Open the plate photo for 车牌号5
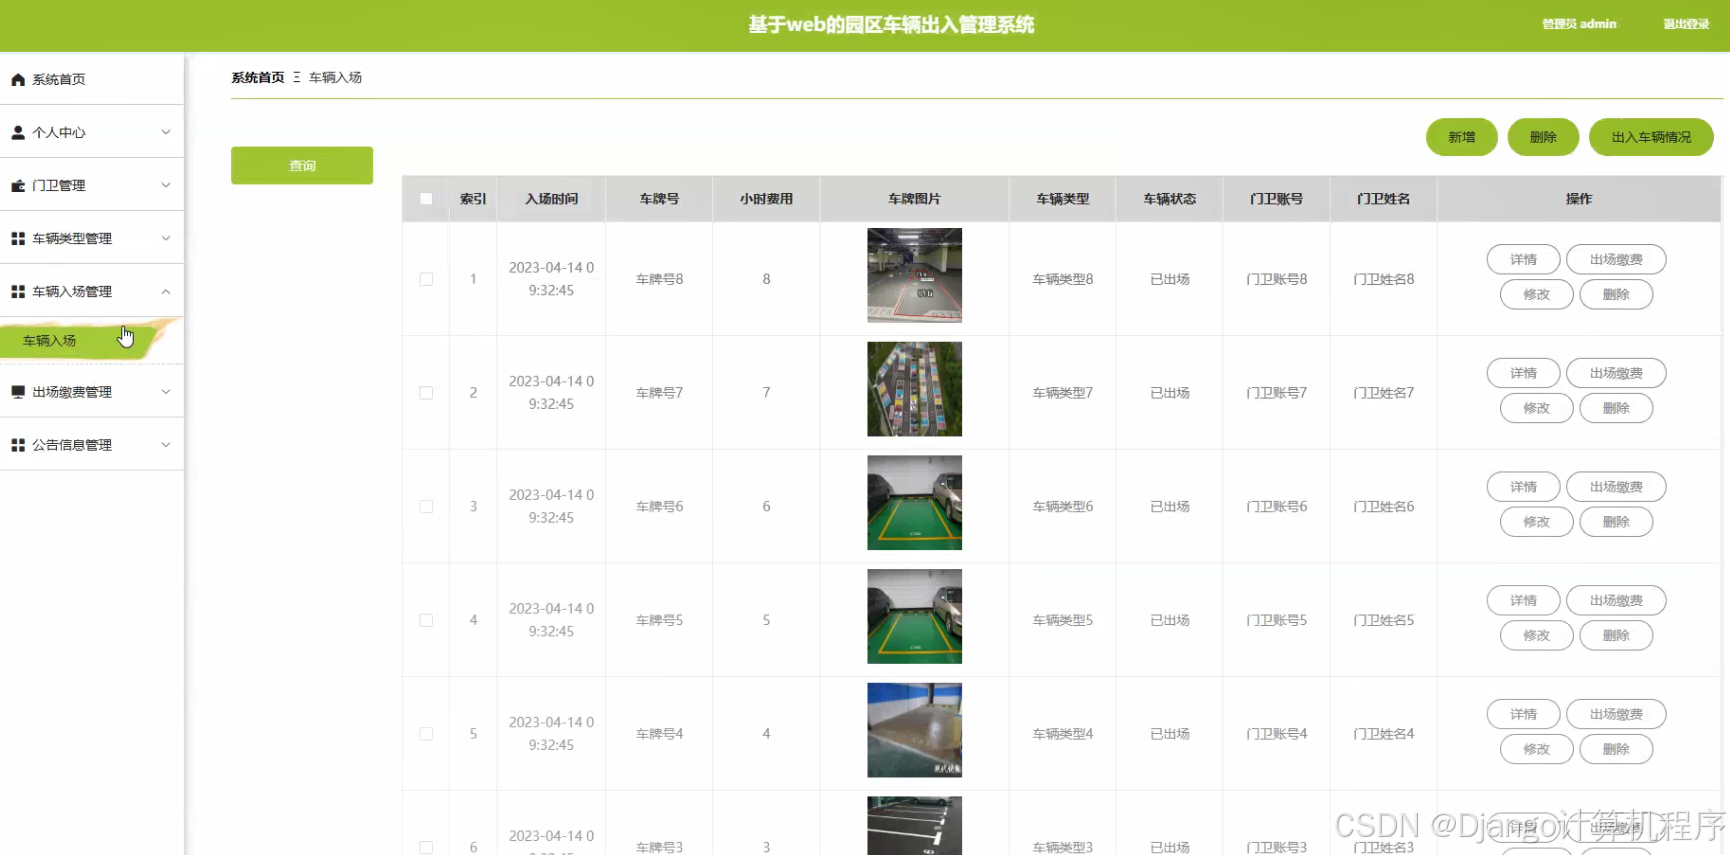The height and width of the screenshot is (855, 1730). (x=914, y=616)
